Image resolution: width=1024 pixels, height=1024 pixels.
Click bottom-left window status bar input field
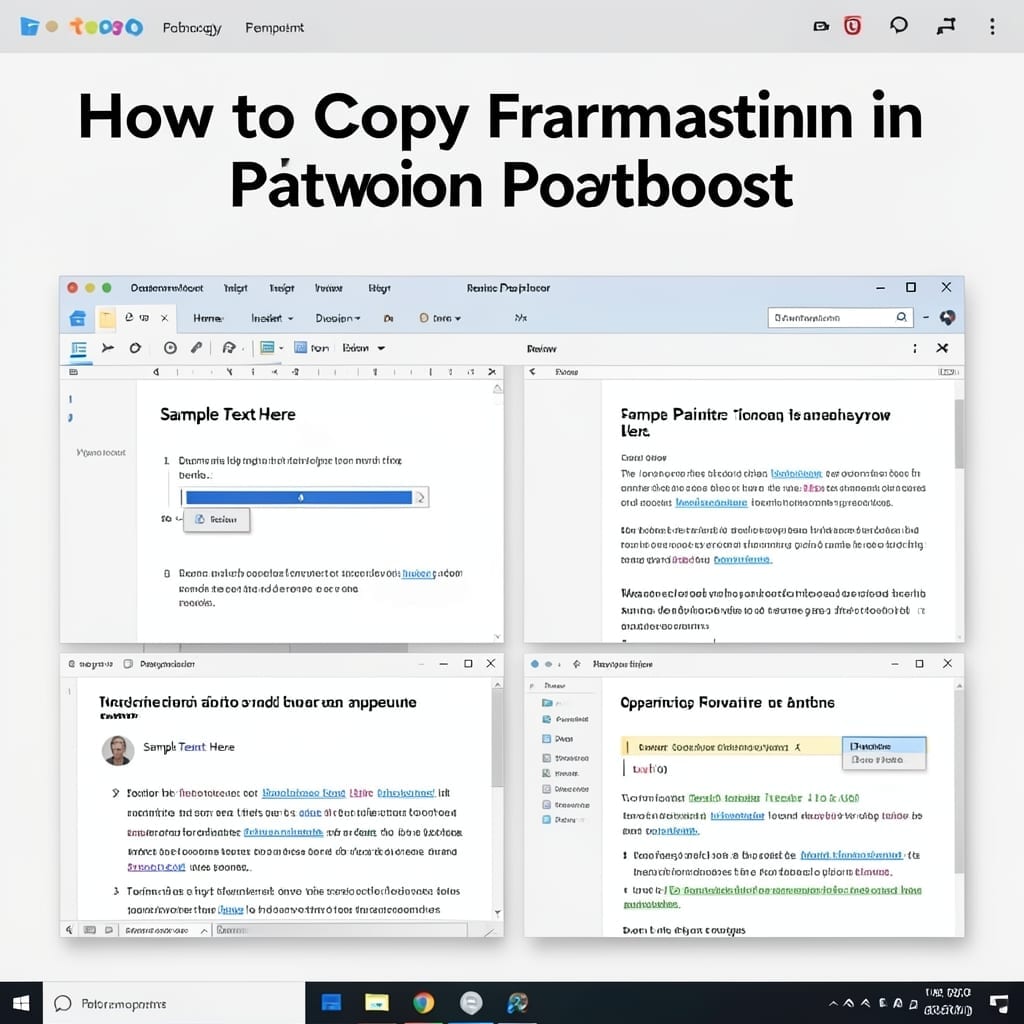(x=340, y=930)
